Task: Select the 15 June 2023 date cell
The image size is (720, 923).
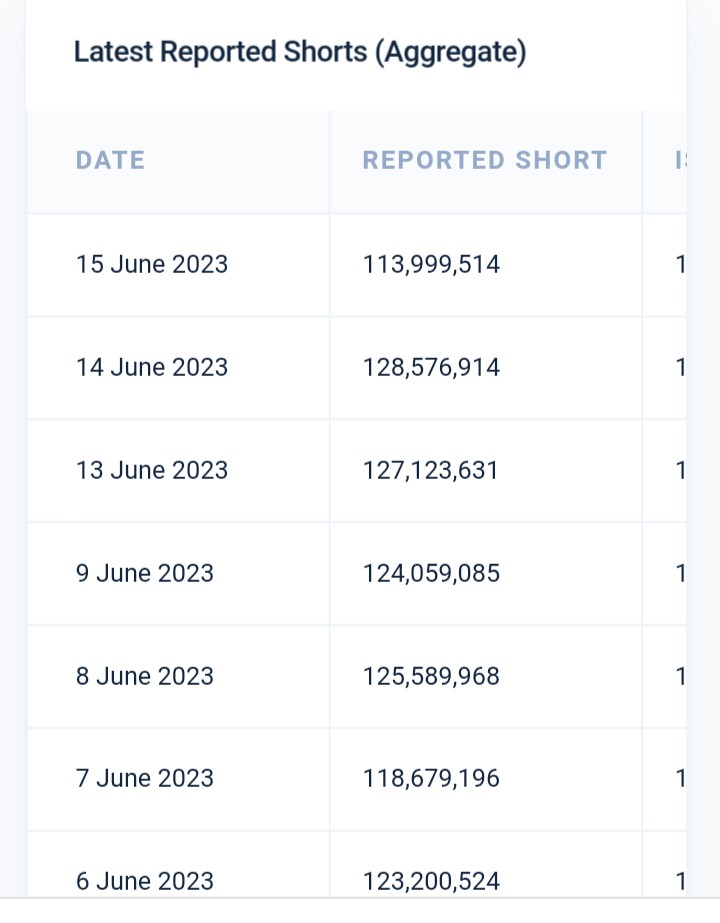Action: 152,265
